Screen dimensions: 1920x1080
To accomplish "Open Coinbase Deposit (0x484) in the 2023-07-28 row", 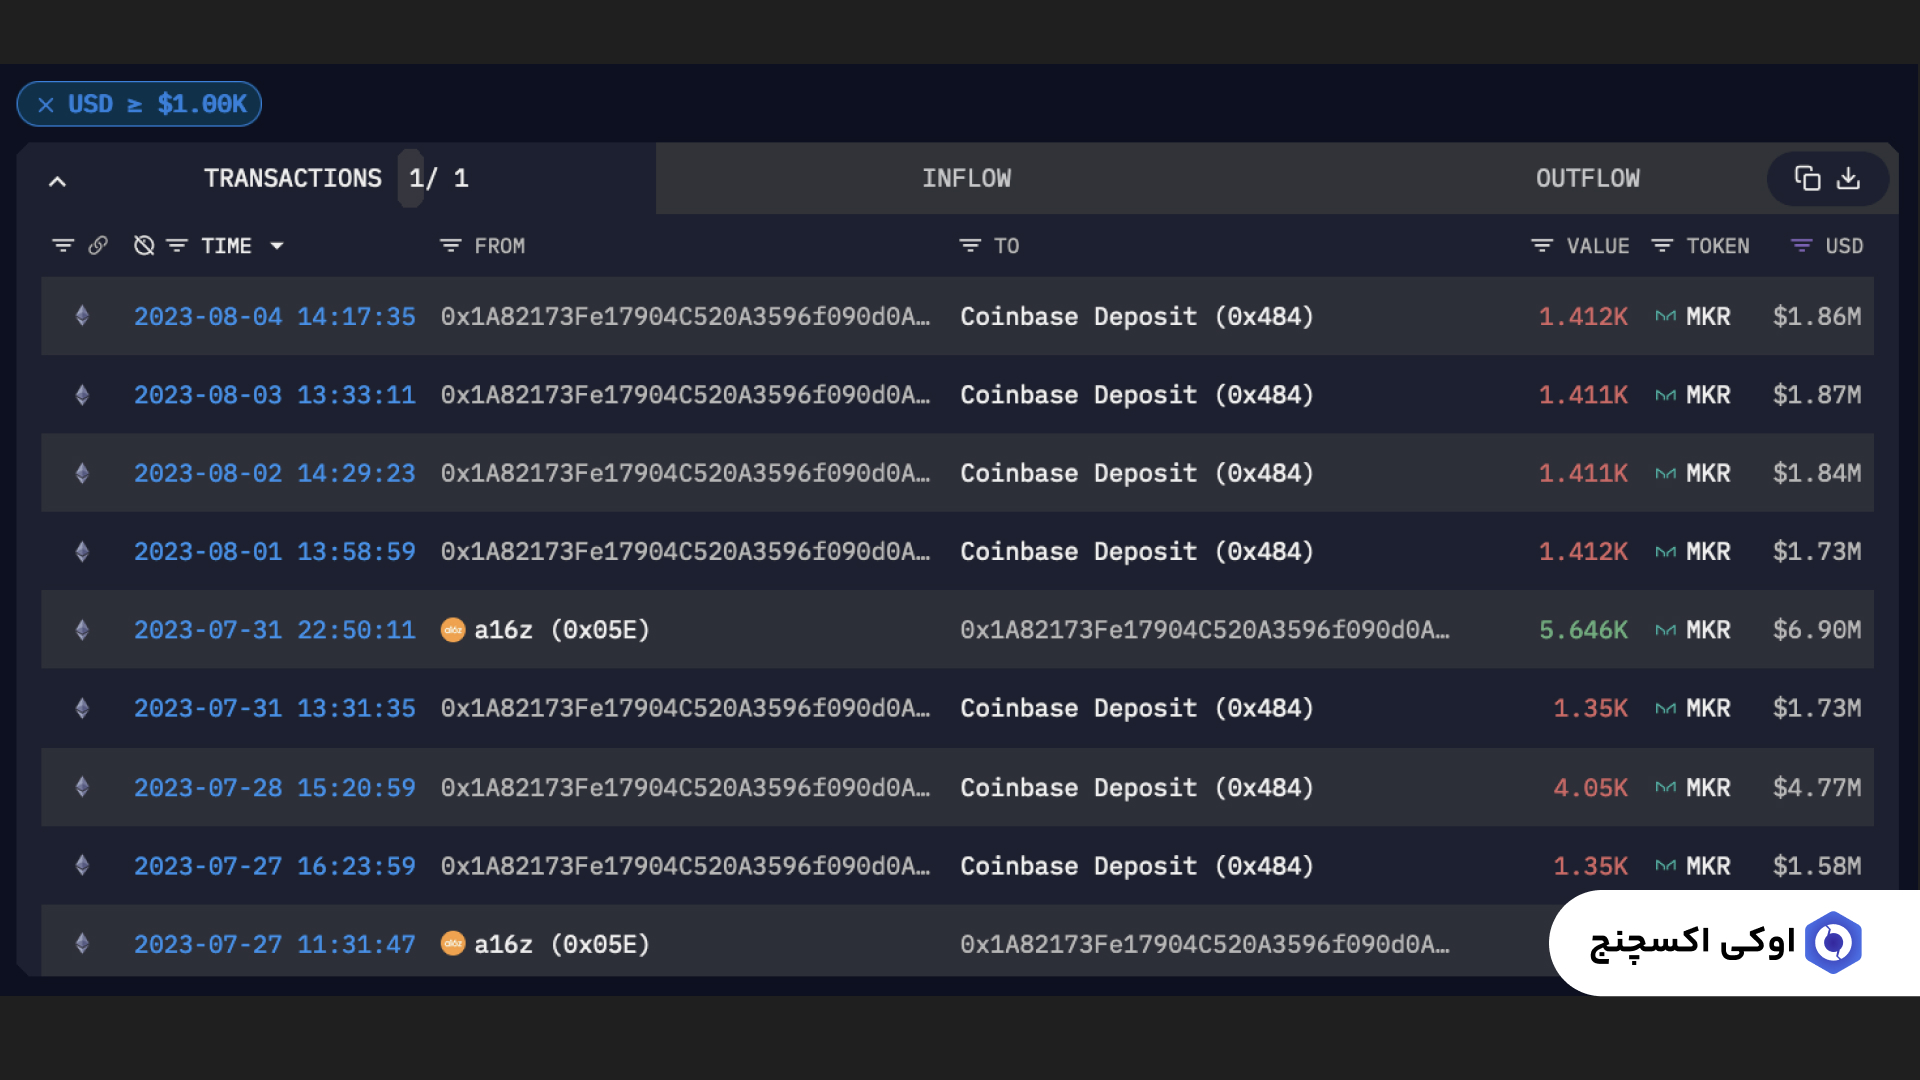I will point(1136,788).
